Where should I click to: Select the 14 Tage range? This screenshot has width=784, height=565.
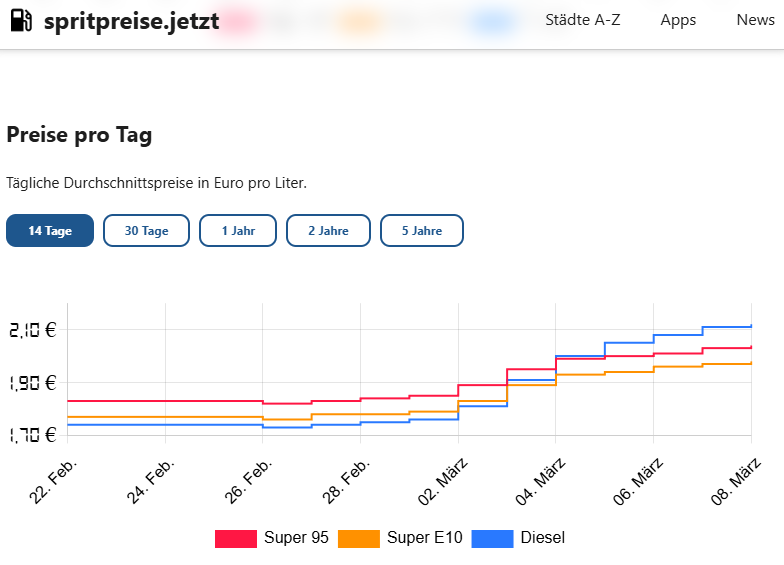click(x=50, y=231)
